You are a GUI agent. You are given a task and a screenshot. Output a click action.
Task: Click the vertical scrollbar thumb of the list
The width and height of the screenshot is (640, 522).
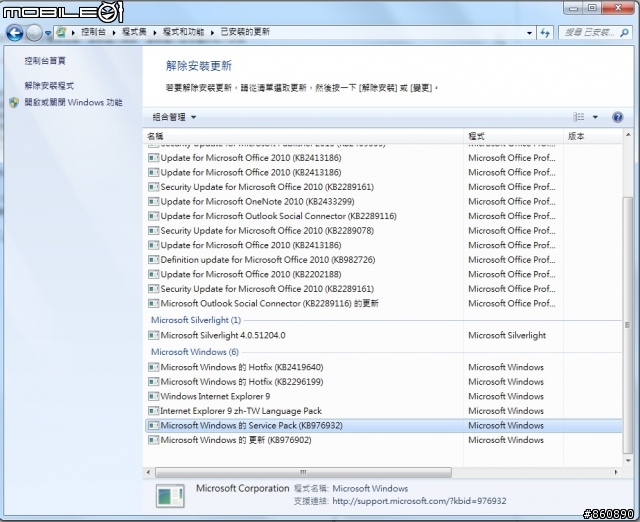pyautogui.click(x=627, y=325)
